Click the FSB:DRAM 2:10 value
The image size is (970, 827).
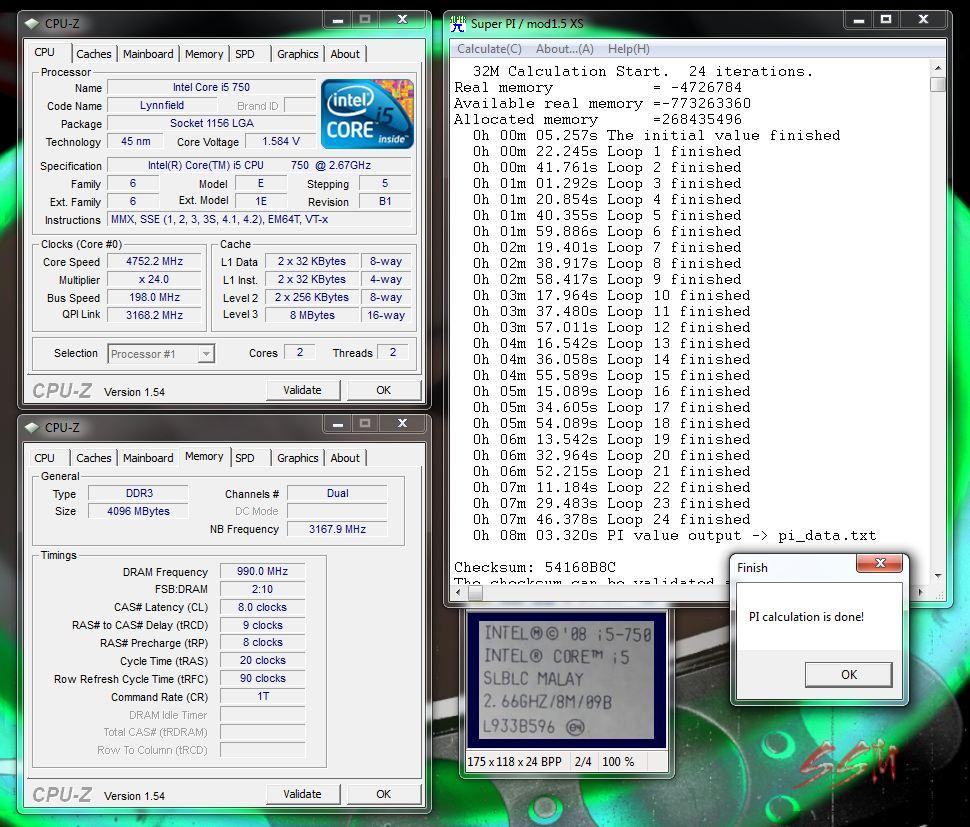[x=262, y=589]
